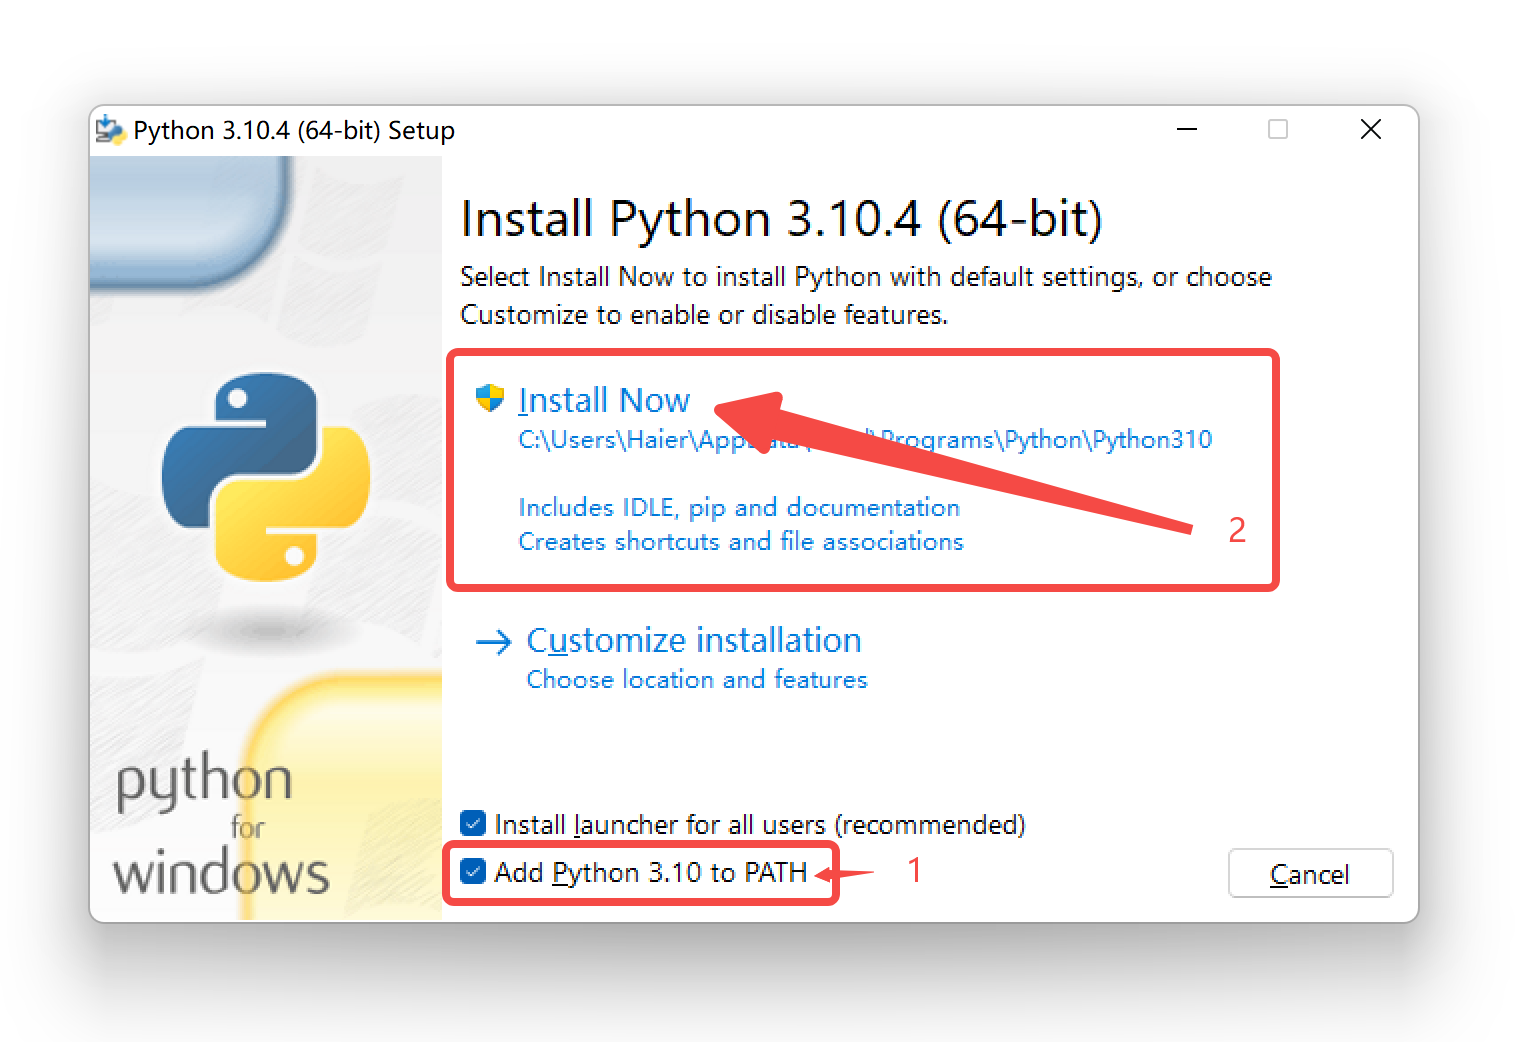
Task: Click the greyed-out maximize window icon
Action: point(1278,130)
